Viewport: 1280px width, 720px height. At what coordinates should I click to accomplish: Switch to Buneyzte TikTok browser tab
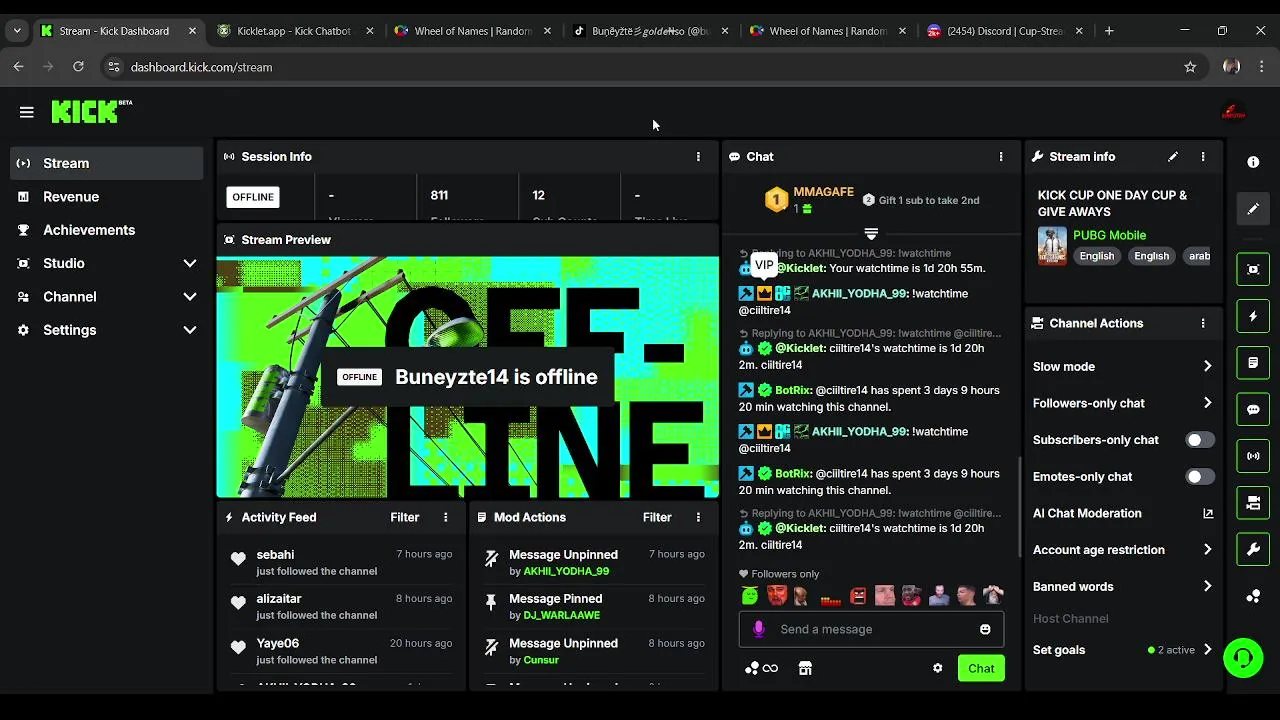coord(651,31)
